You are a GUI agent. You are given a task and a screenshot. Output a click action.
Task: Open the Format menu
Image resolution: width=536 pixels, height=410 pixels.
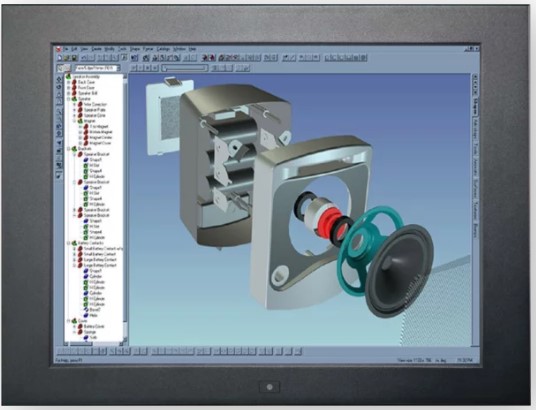tap(148, 49)
